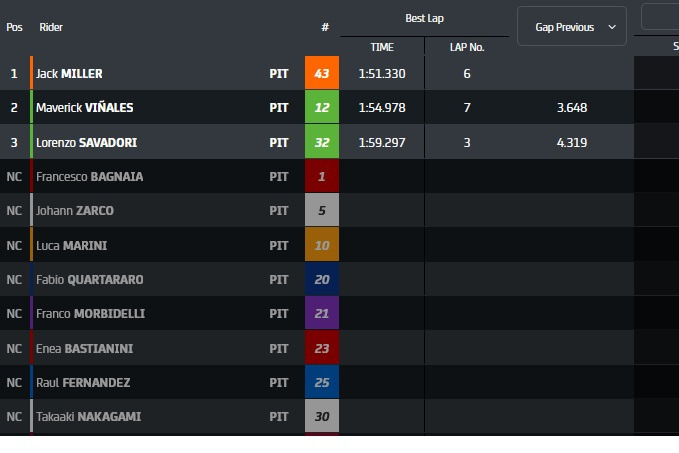Select the Takaaki NAKAGAMI row
The height and width of the screenshot is (453, 679).
317,416
